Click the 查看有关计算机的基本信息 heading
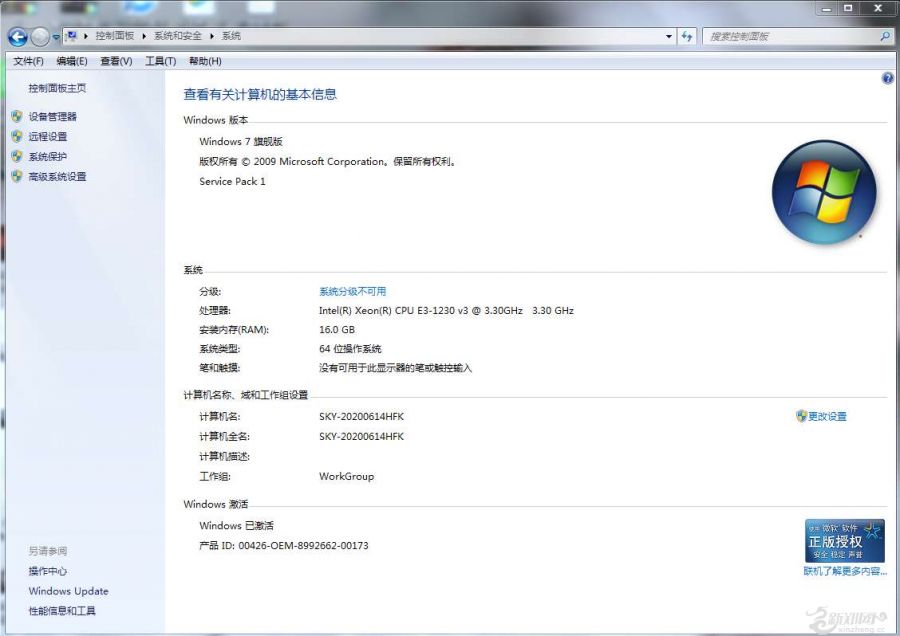 (260, 95)
